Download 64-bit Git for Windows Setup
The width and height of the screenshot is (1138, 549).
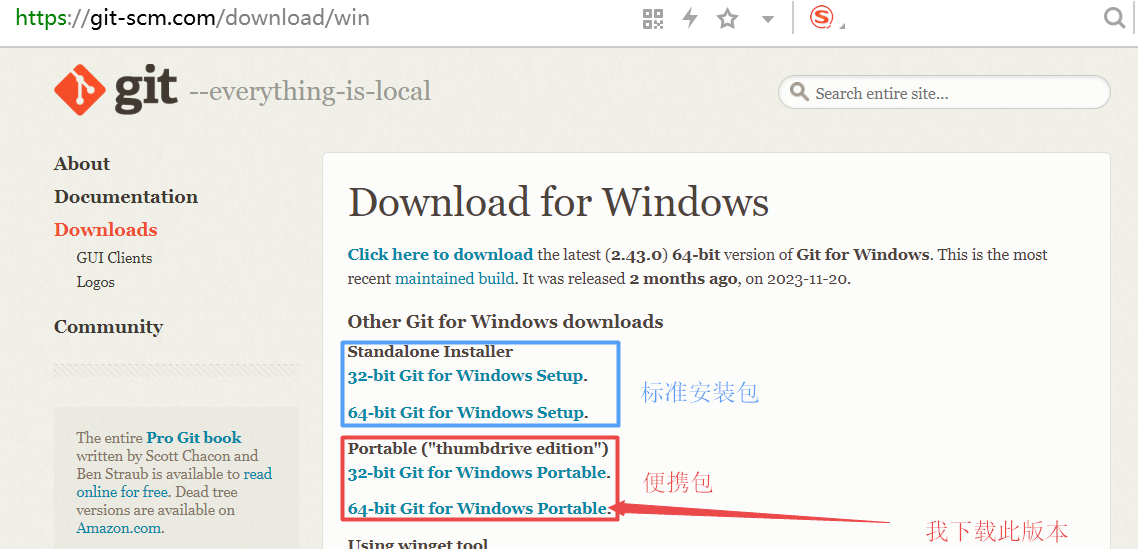tap(466, 412)
